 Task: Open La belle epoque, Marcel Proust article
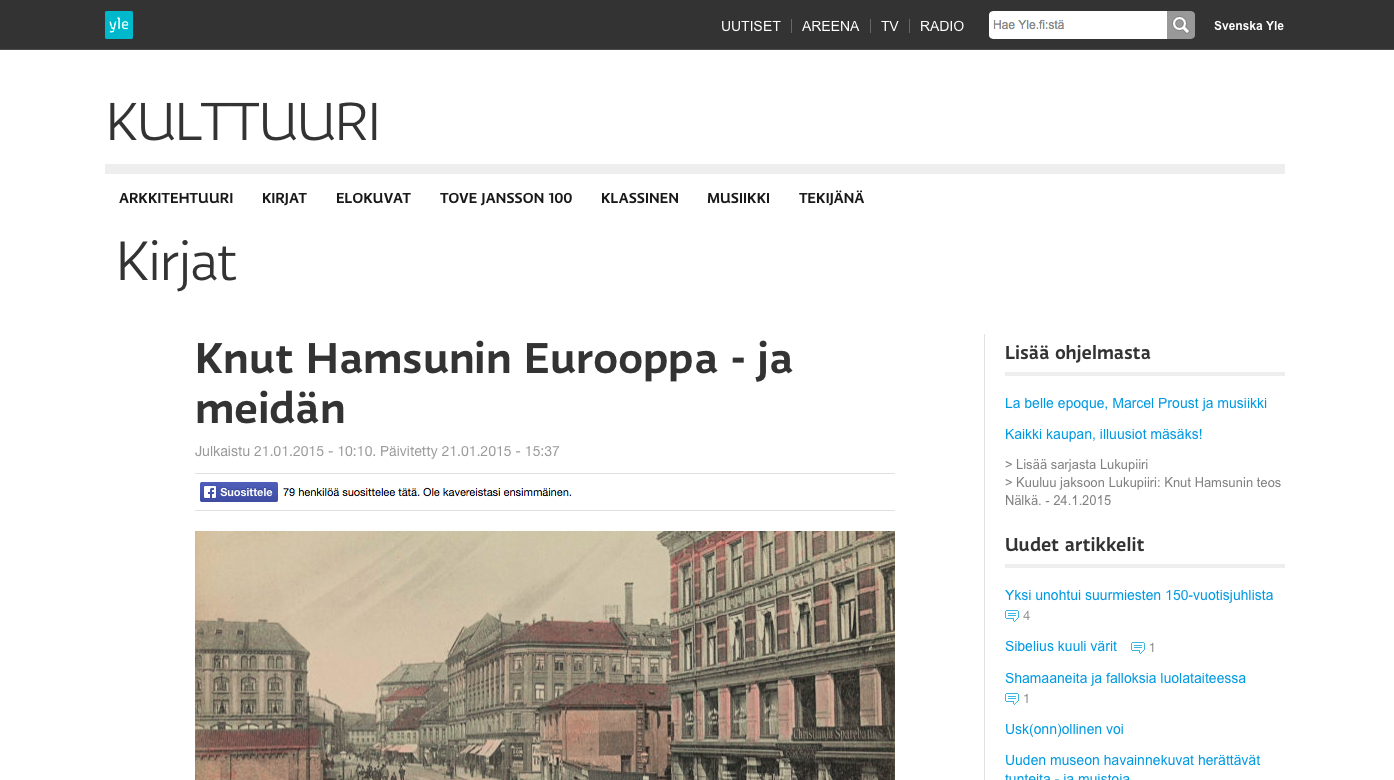tap(1135, 403)
